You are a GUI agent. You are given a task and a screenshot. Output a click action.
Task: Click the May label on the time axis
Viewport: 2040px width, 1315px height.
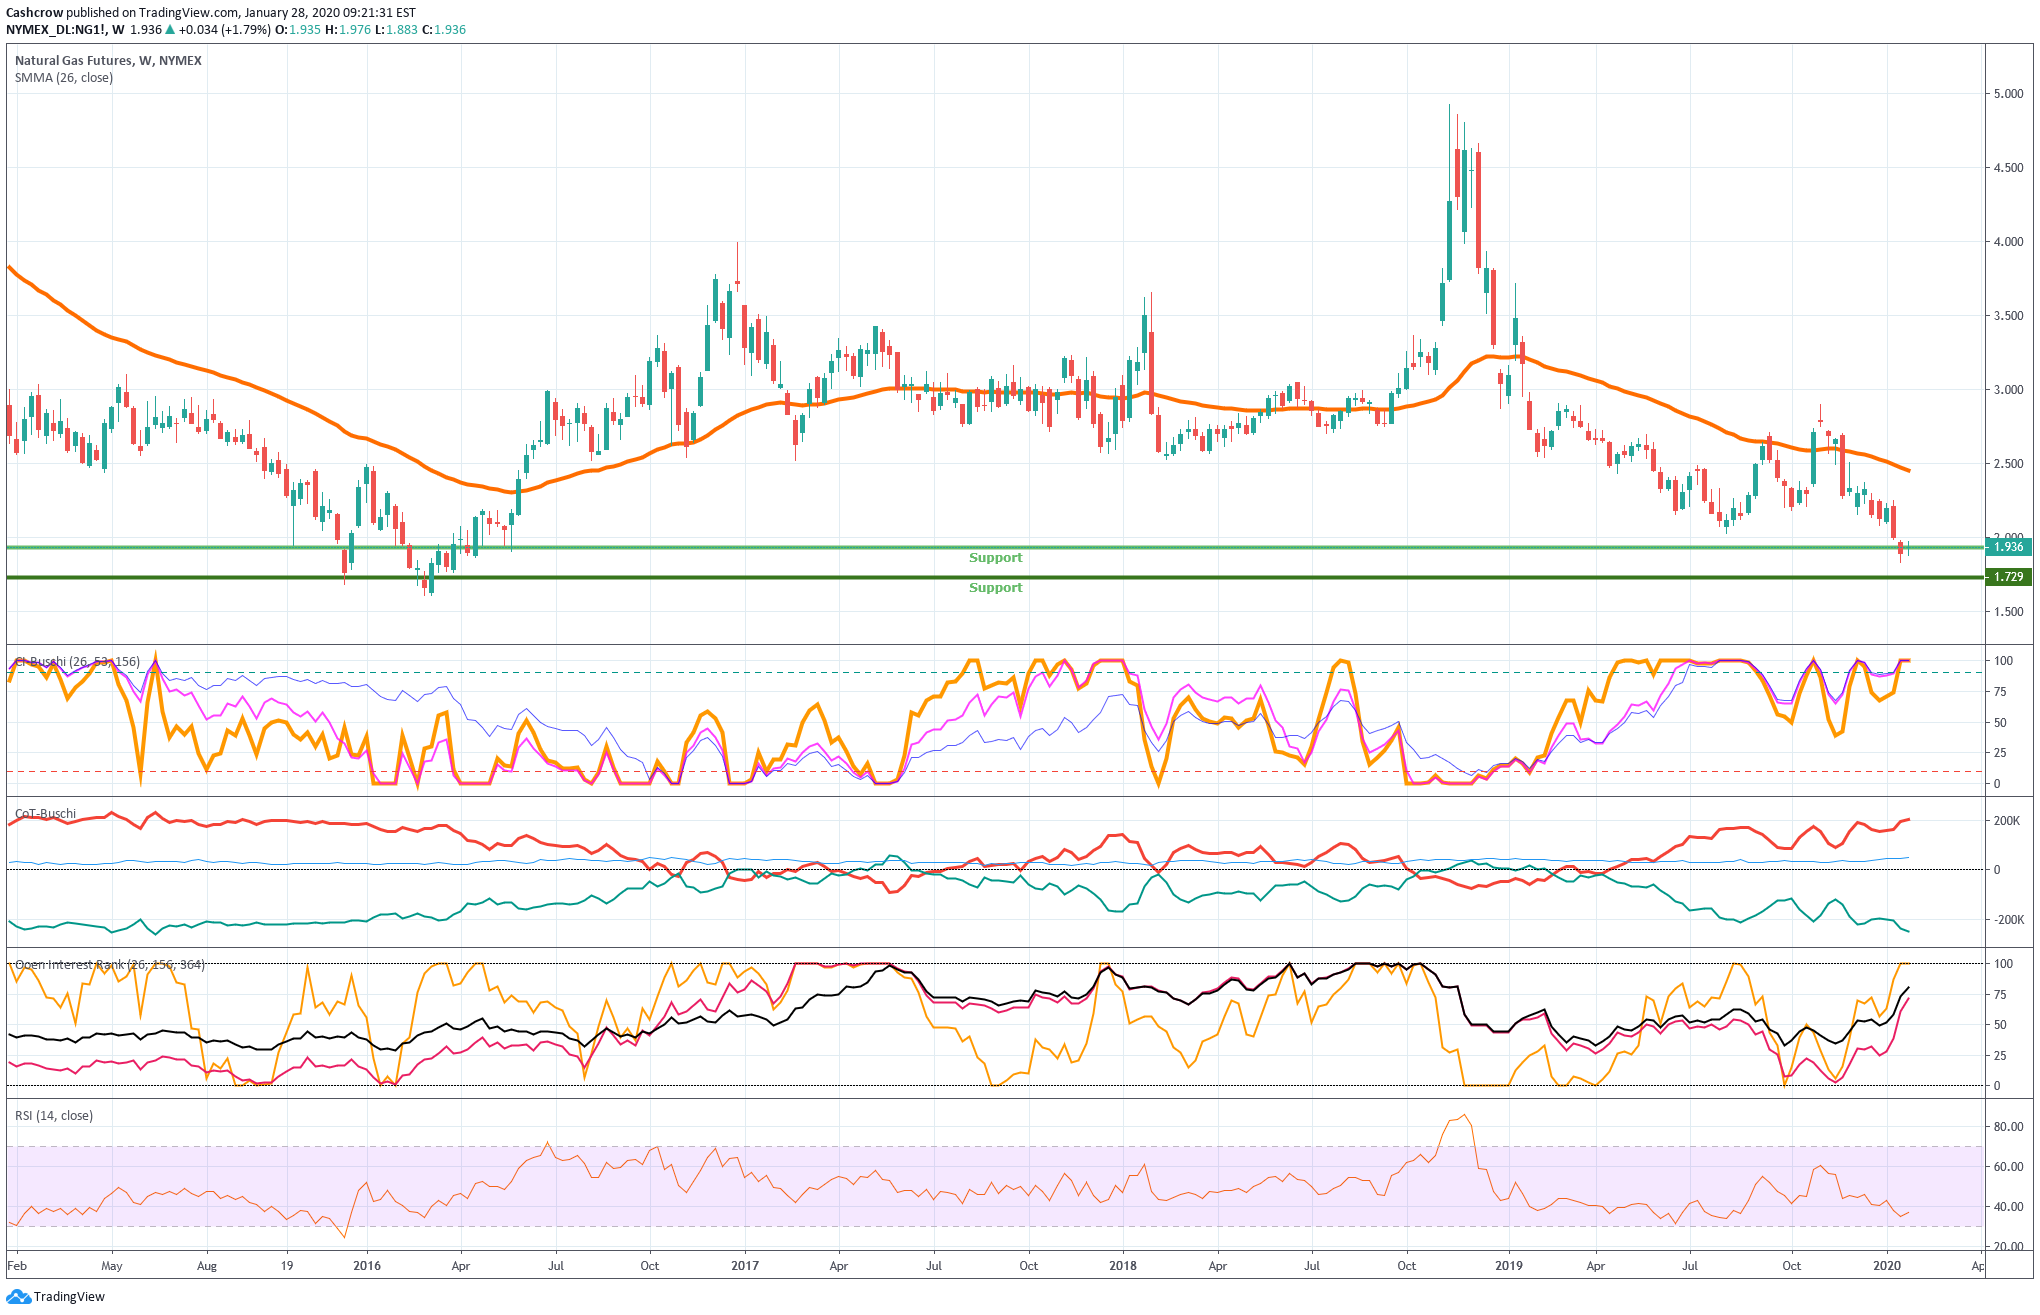point(112,1265)
